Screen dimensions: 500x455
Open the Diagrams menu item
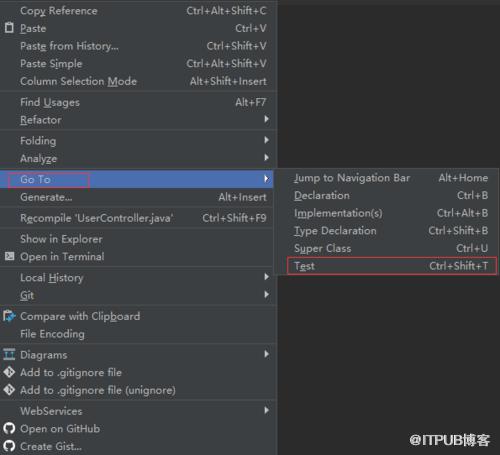coord(138,355)
